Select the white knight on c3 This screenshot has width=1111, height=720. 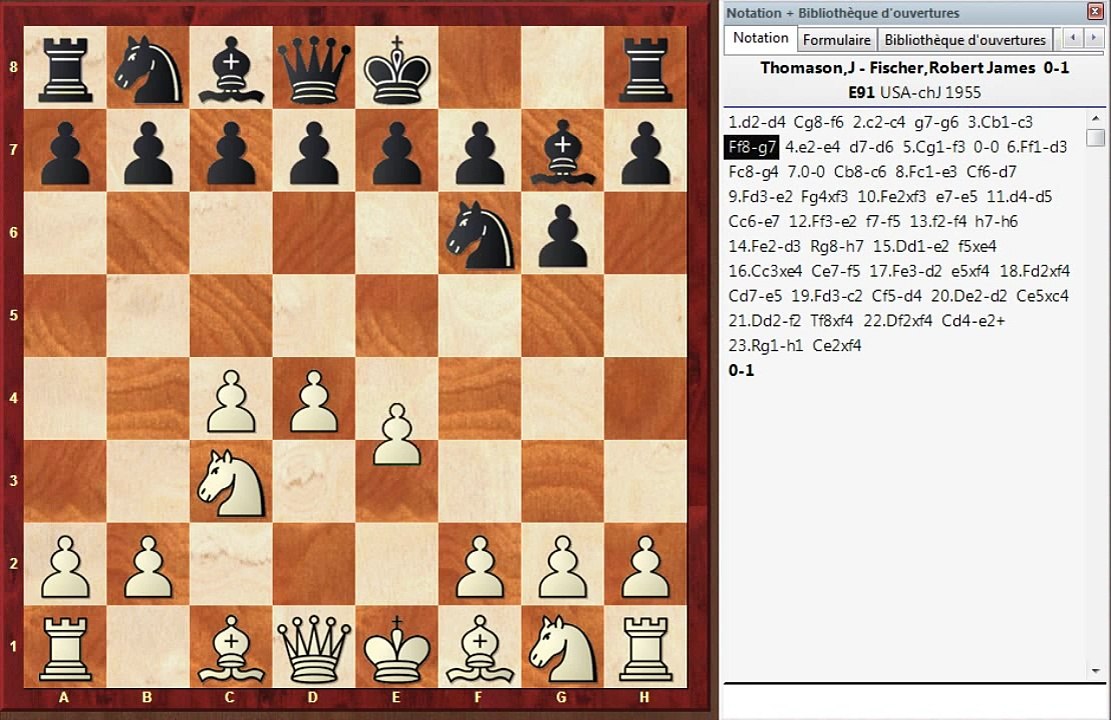tap(231, 482)
